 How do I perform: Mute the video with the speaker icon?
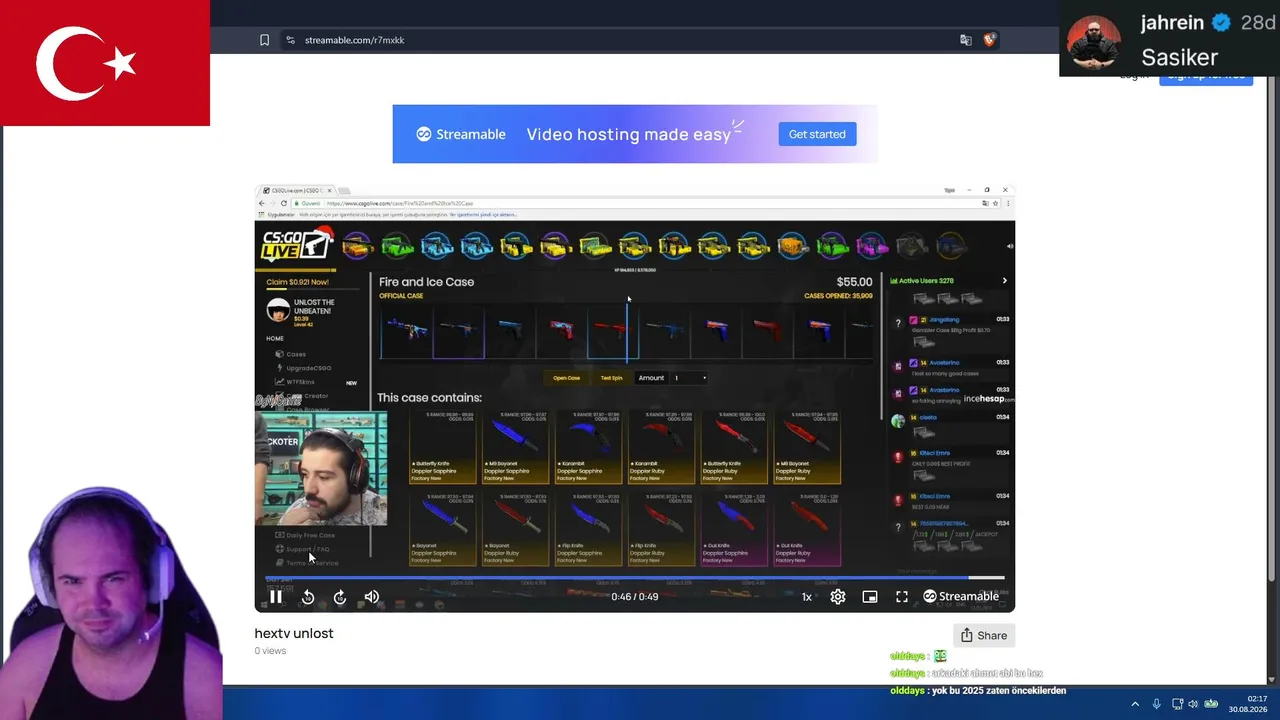(372, 597)
